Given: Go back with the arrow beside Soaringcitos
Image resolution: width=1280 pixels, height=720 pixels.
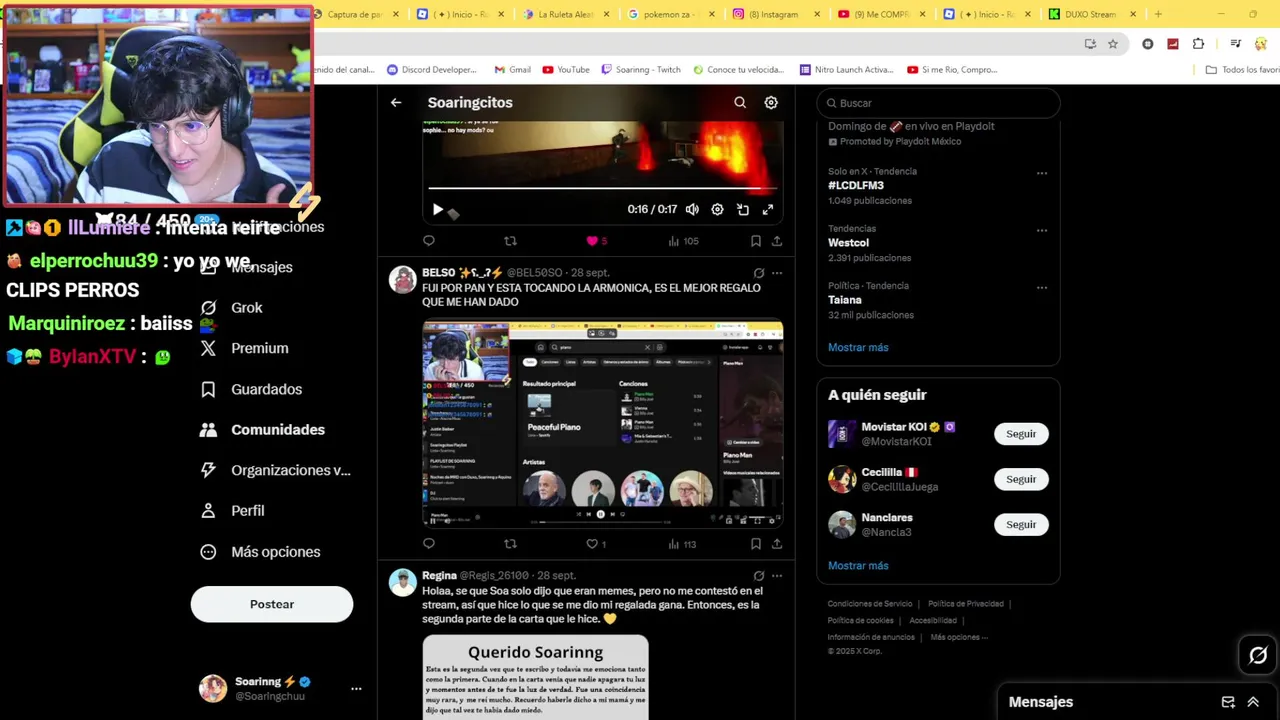Looking at the screenshot, I should 396,103.
